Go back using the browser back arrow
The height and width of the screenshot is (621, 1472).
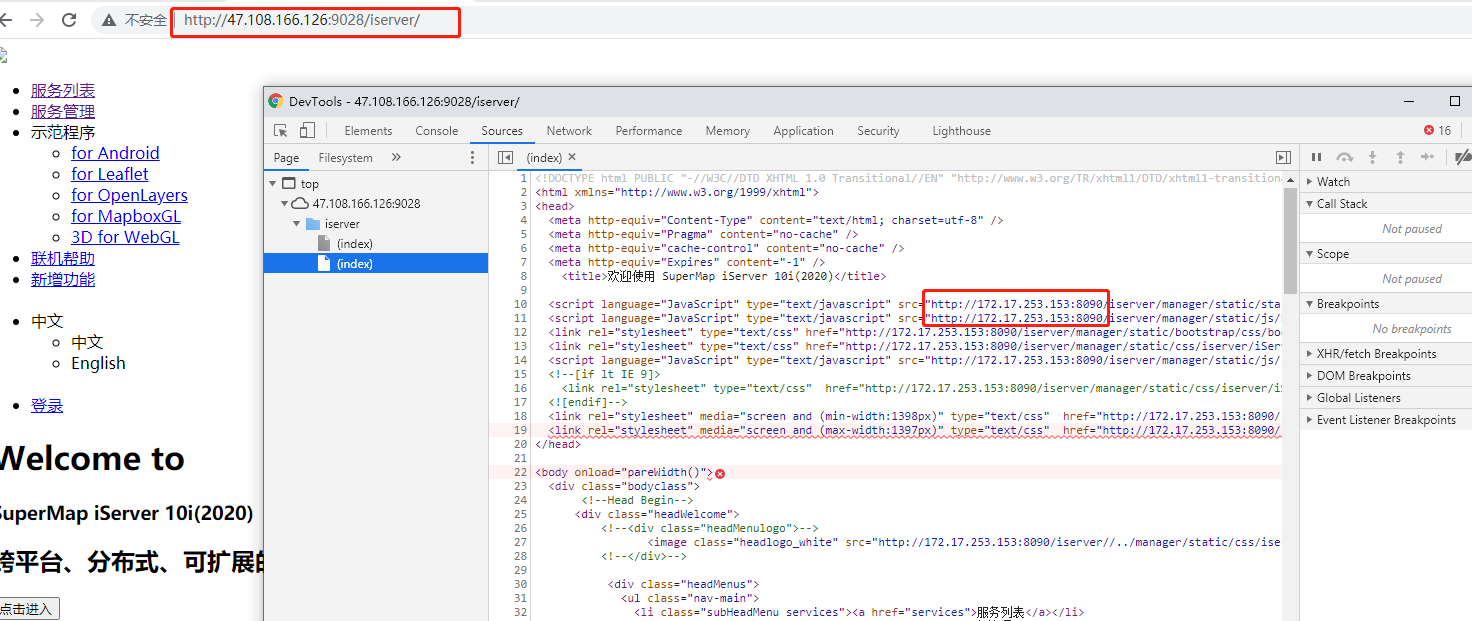click(x=5, y=20)
